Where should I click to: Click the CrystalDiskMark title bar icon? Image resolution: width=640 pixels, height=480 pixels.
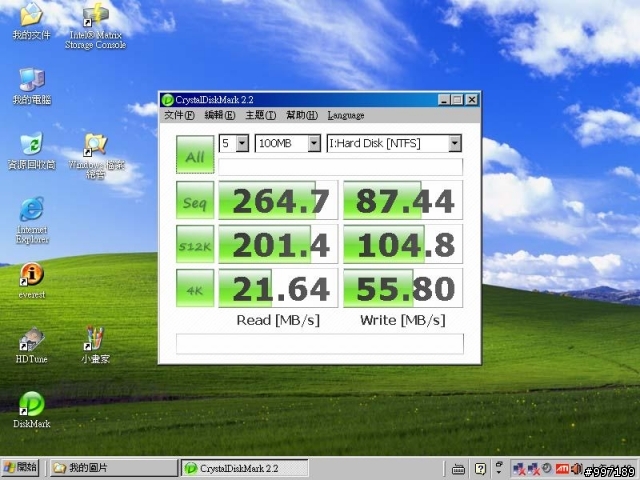pos(167,100)
